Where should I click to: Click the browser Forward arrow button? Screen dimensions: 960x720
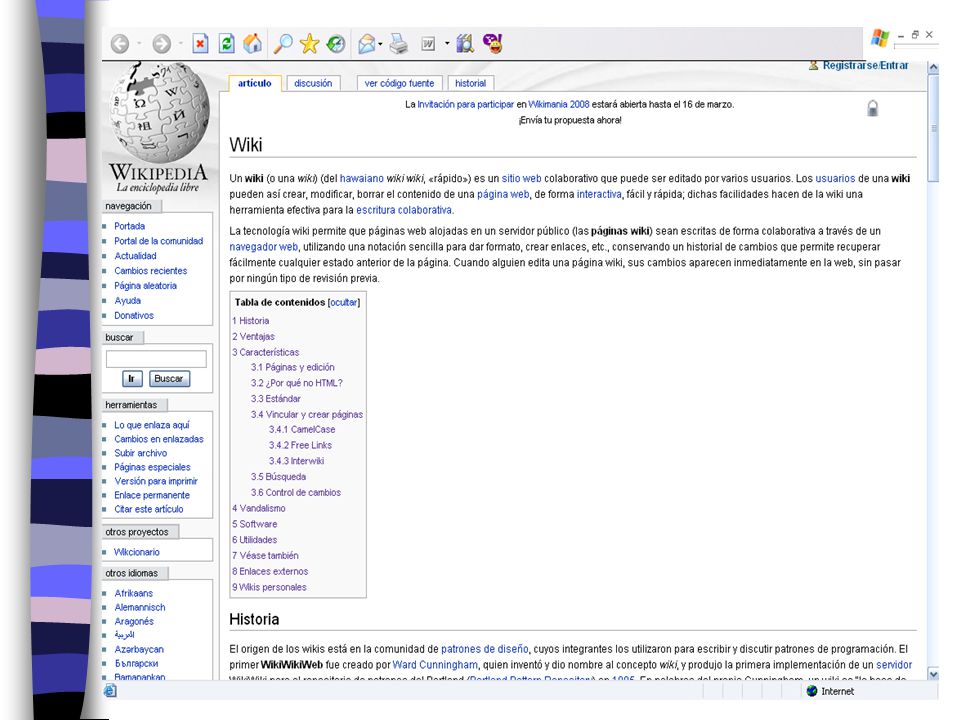click(162, 43)
